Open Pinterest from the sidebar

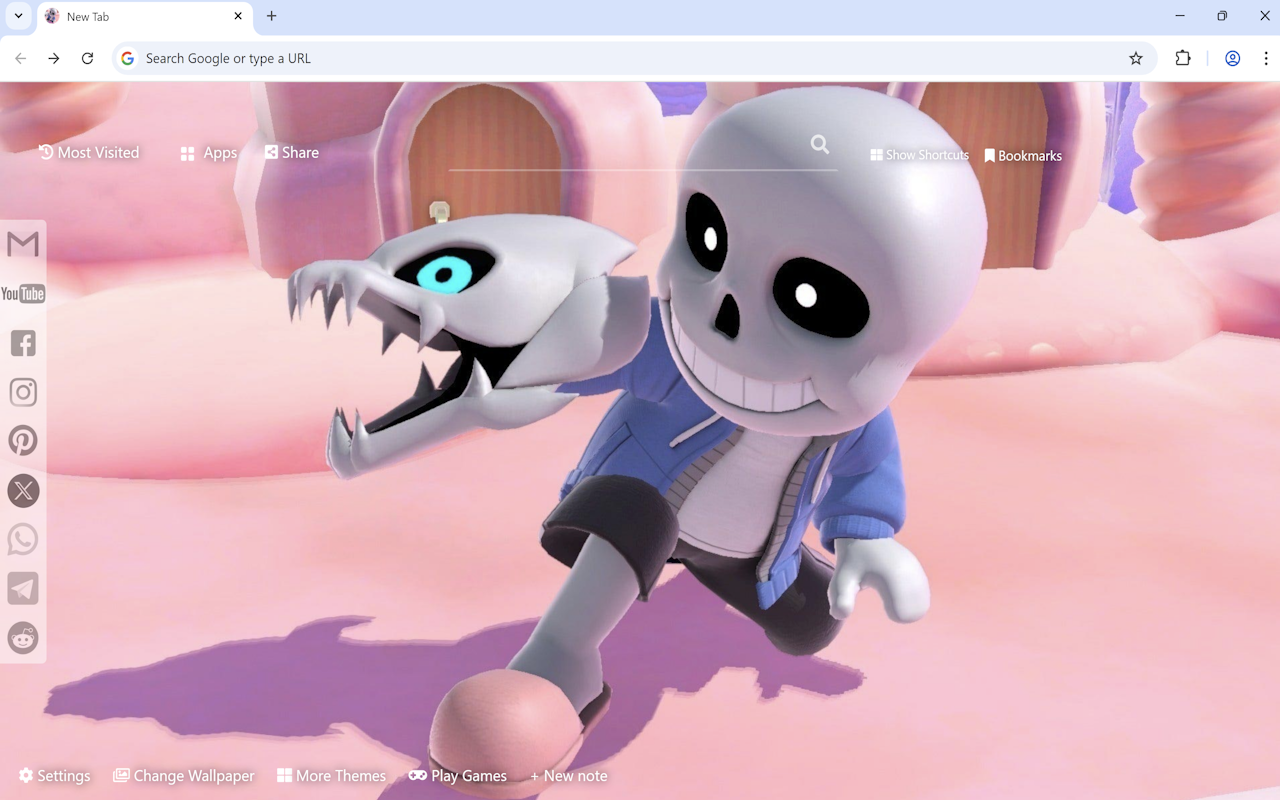click(22, 440)
